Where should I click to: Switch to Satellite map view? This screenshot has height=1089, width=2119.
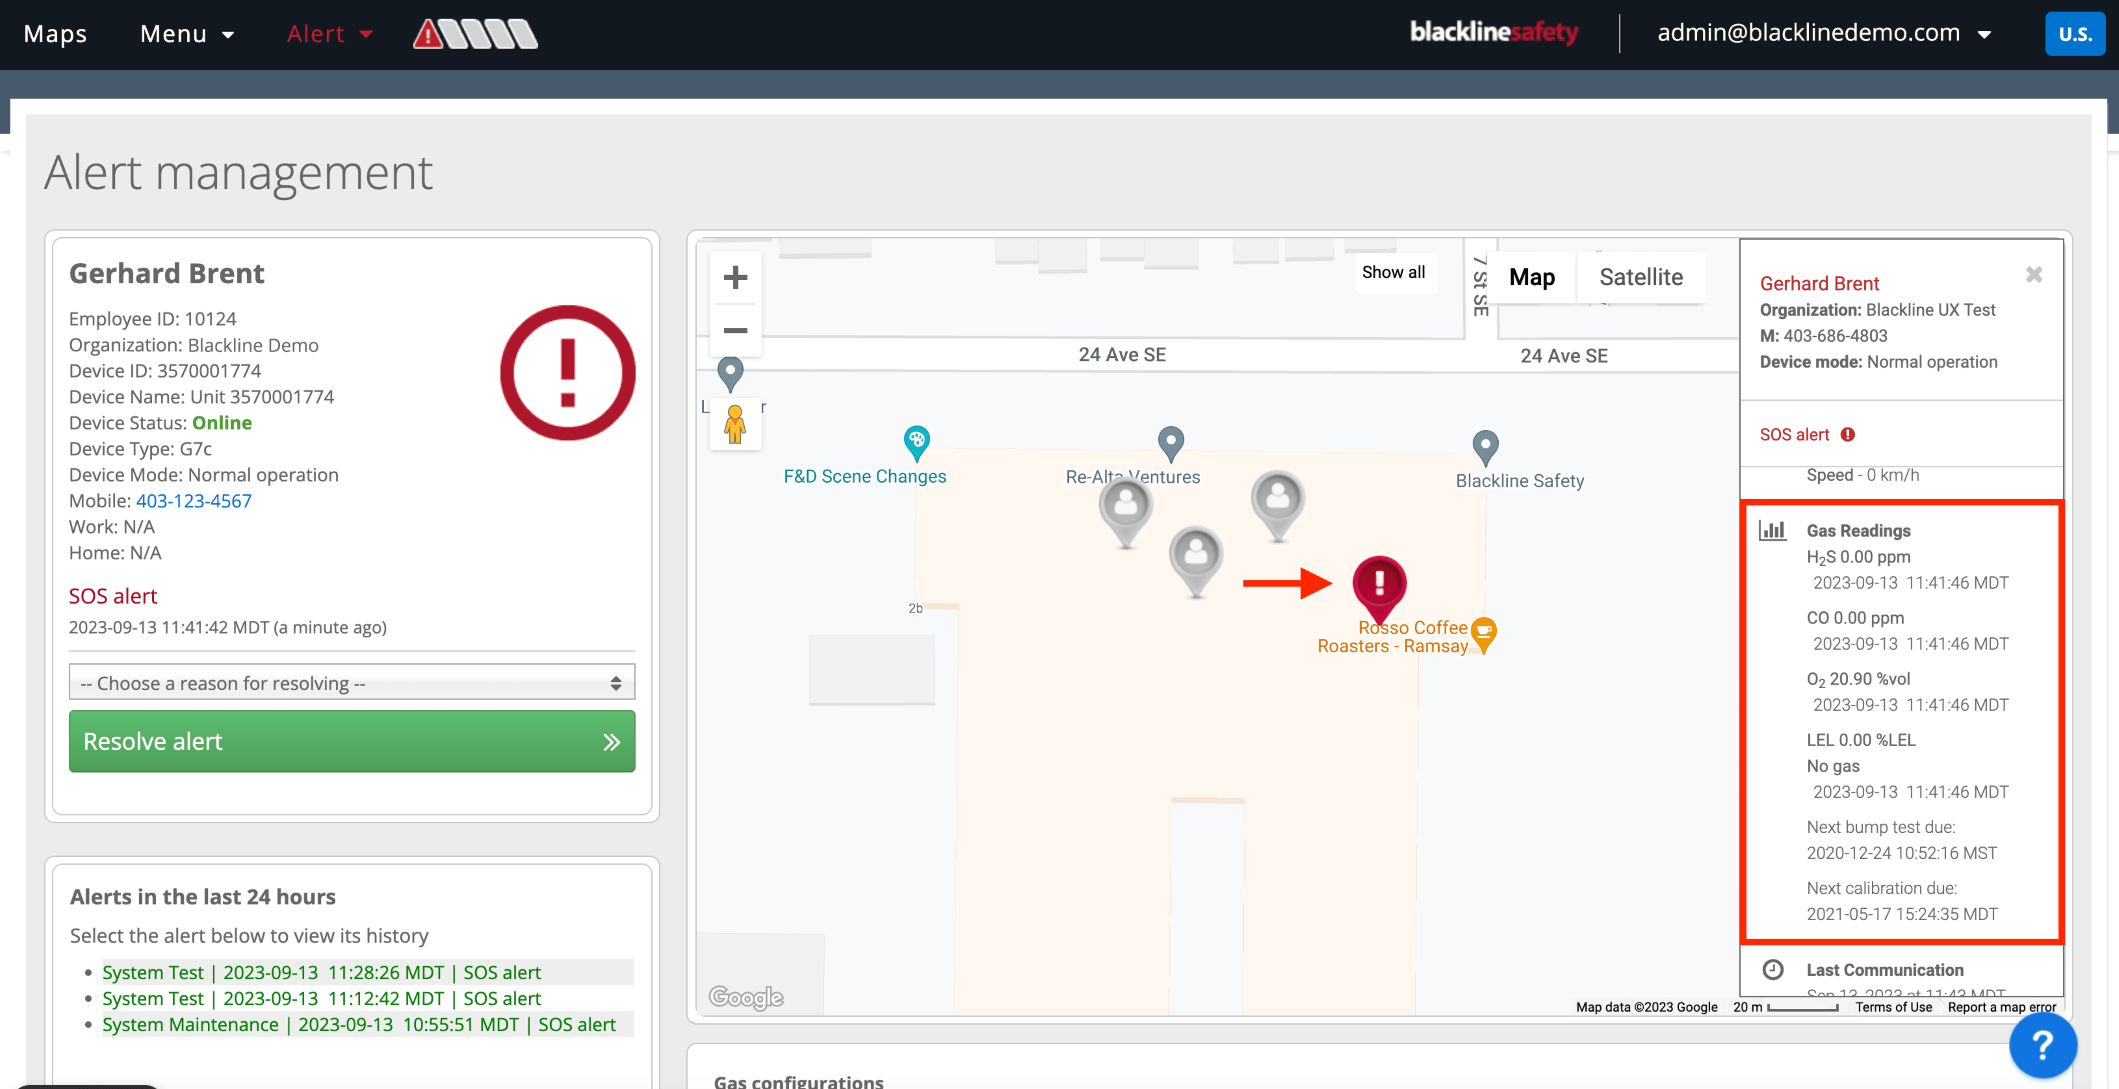tap(1640, 277)
